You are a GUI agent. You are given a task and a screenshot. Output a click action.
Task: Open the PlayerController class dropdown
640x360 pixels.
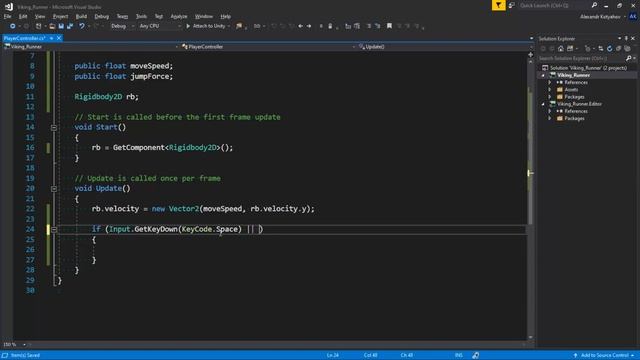click(268, 47)
